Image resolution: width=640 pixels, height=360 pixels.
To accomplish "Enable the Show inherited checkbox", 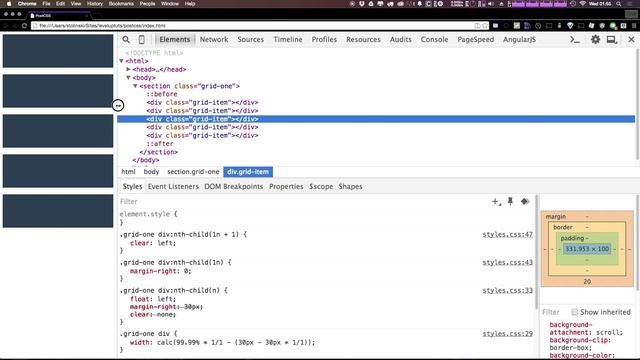I will pos(574,312).
